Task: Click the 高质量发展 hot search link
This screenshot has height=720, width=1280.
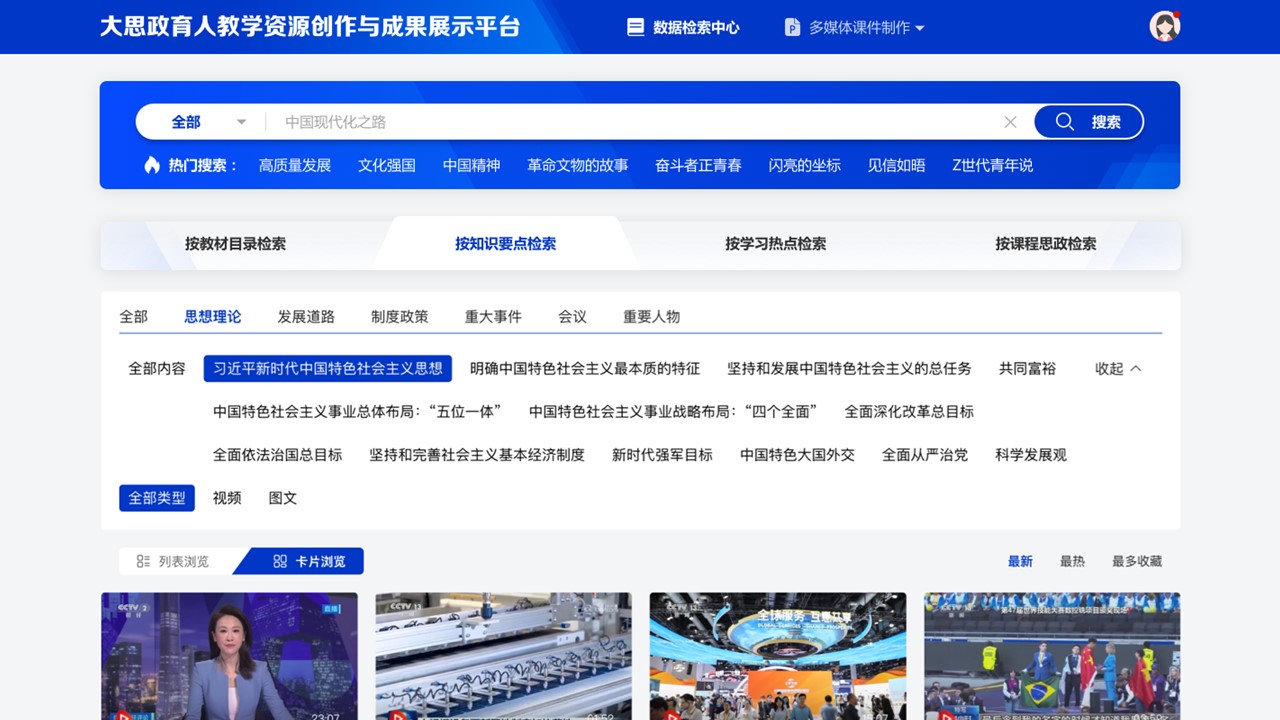Action: [295, 165]
